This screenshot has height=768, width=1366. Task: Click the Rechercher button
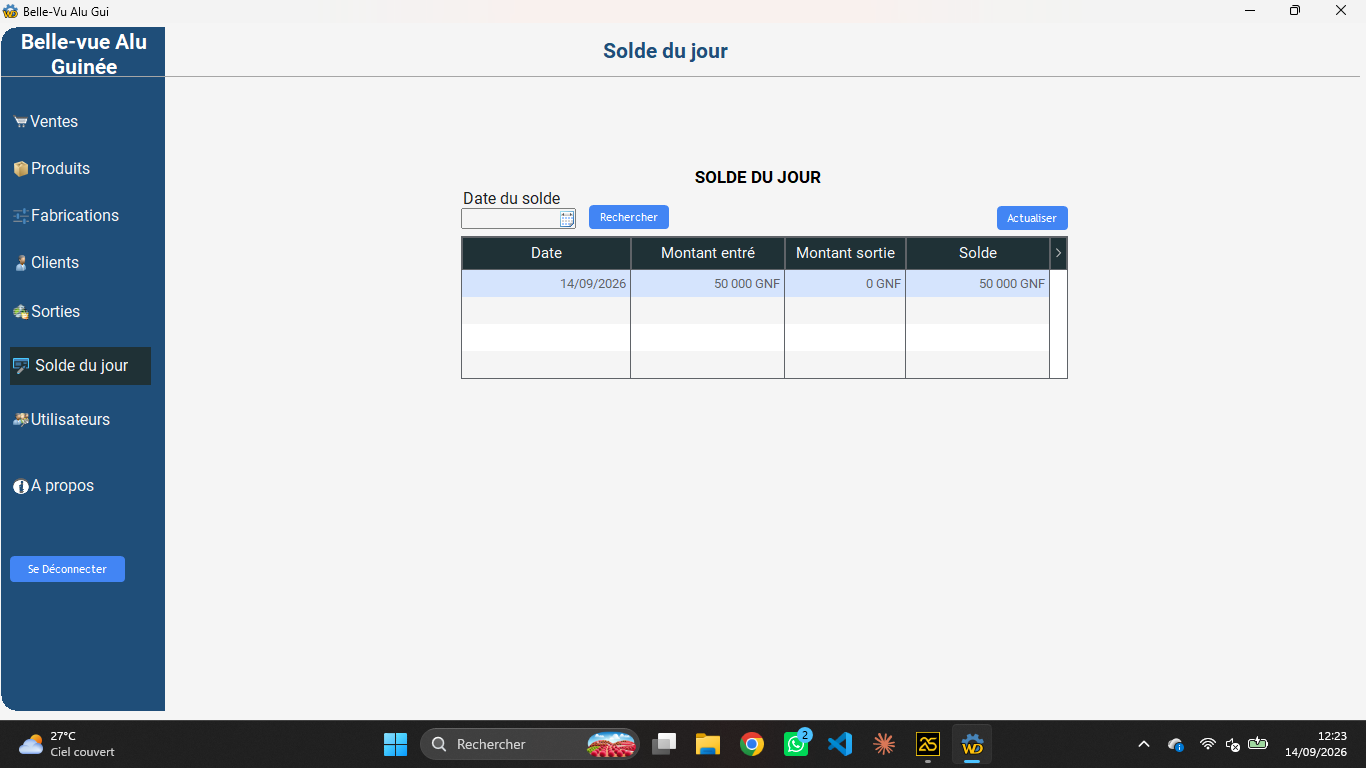629,217
